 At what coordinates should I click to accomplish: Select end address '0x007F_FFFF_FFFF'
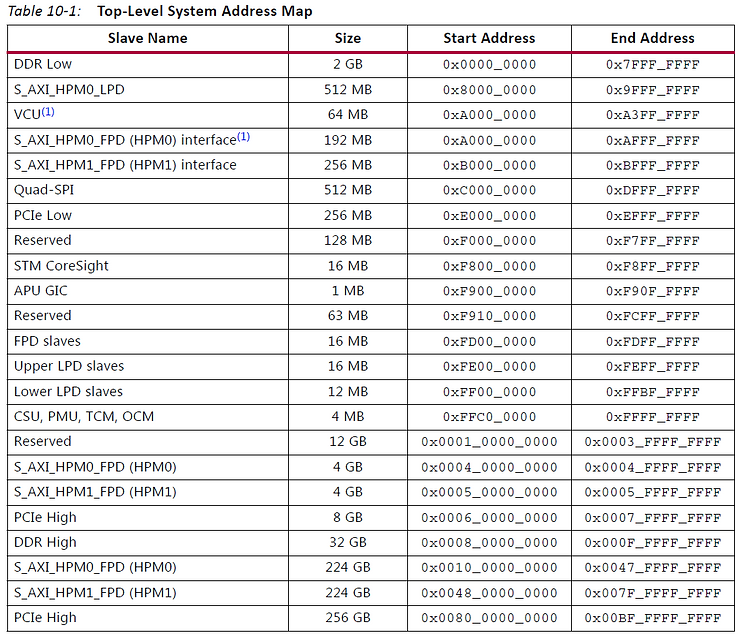[x=653, y=593]
